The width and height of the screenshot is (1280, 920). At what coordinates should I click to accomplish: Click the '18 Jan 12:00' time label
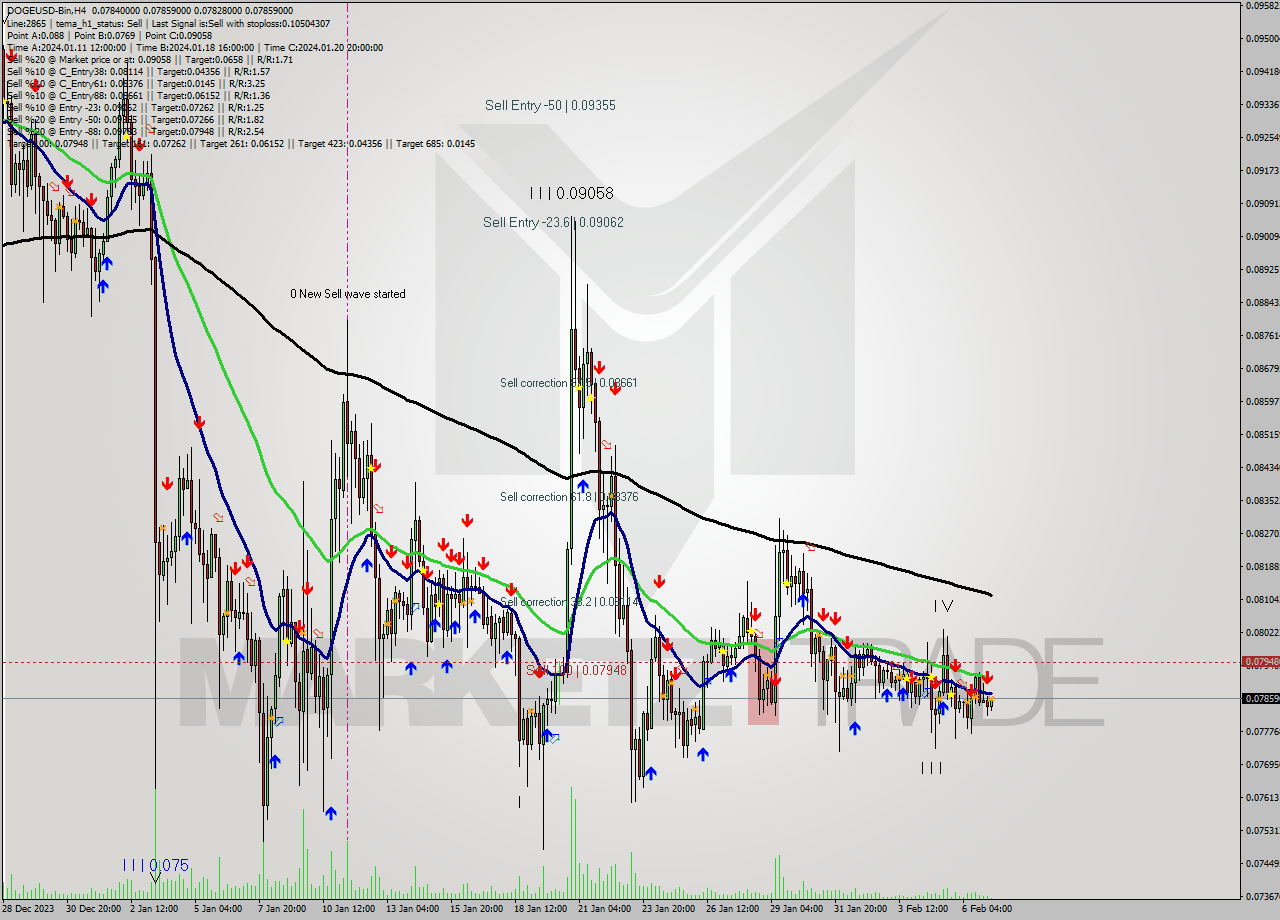coord(540,908)
